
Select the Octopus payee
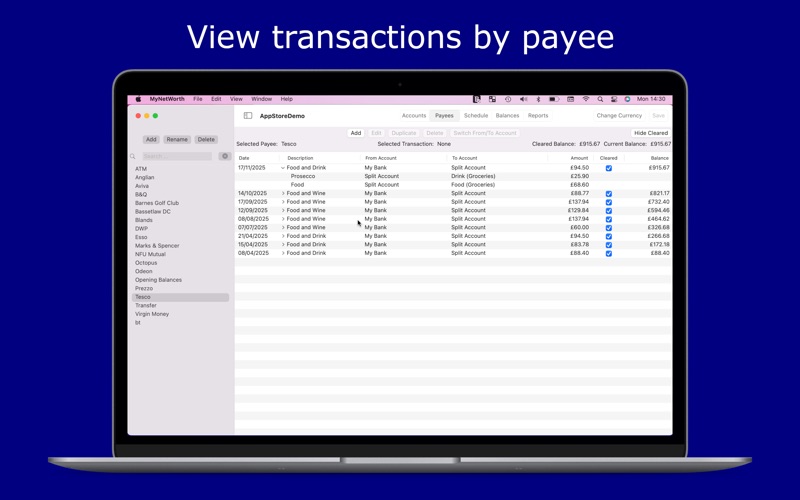click(x=146, y=263)
